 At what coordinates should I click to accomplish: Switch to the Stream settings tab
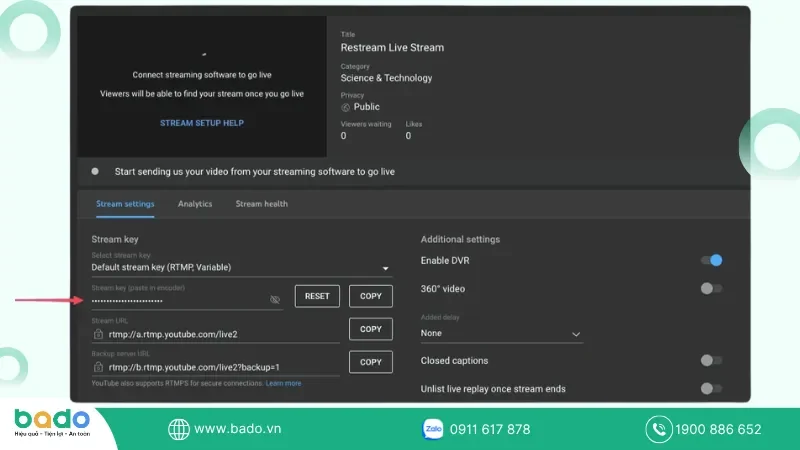125,204
